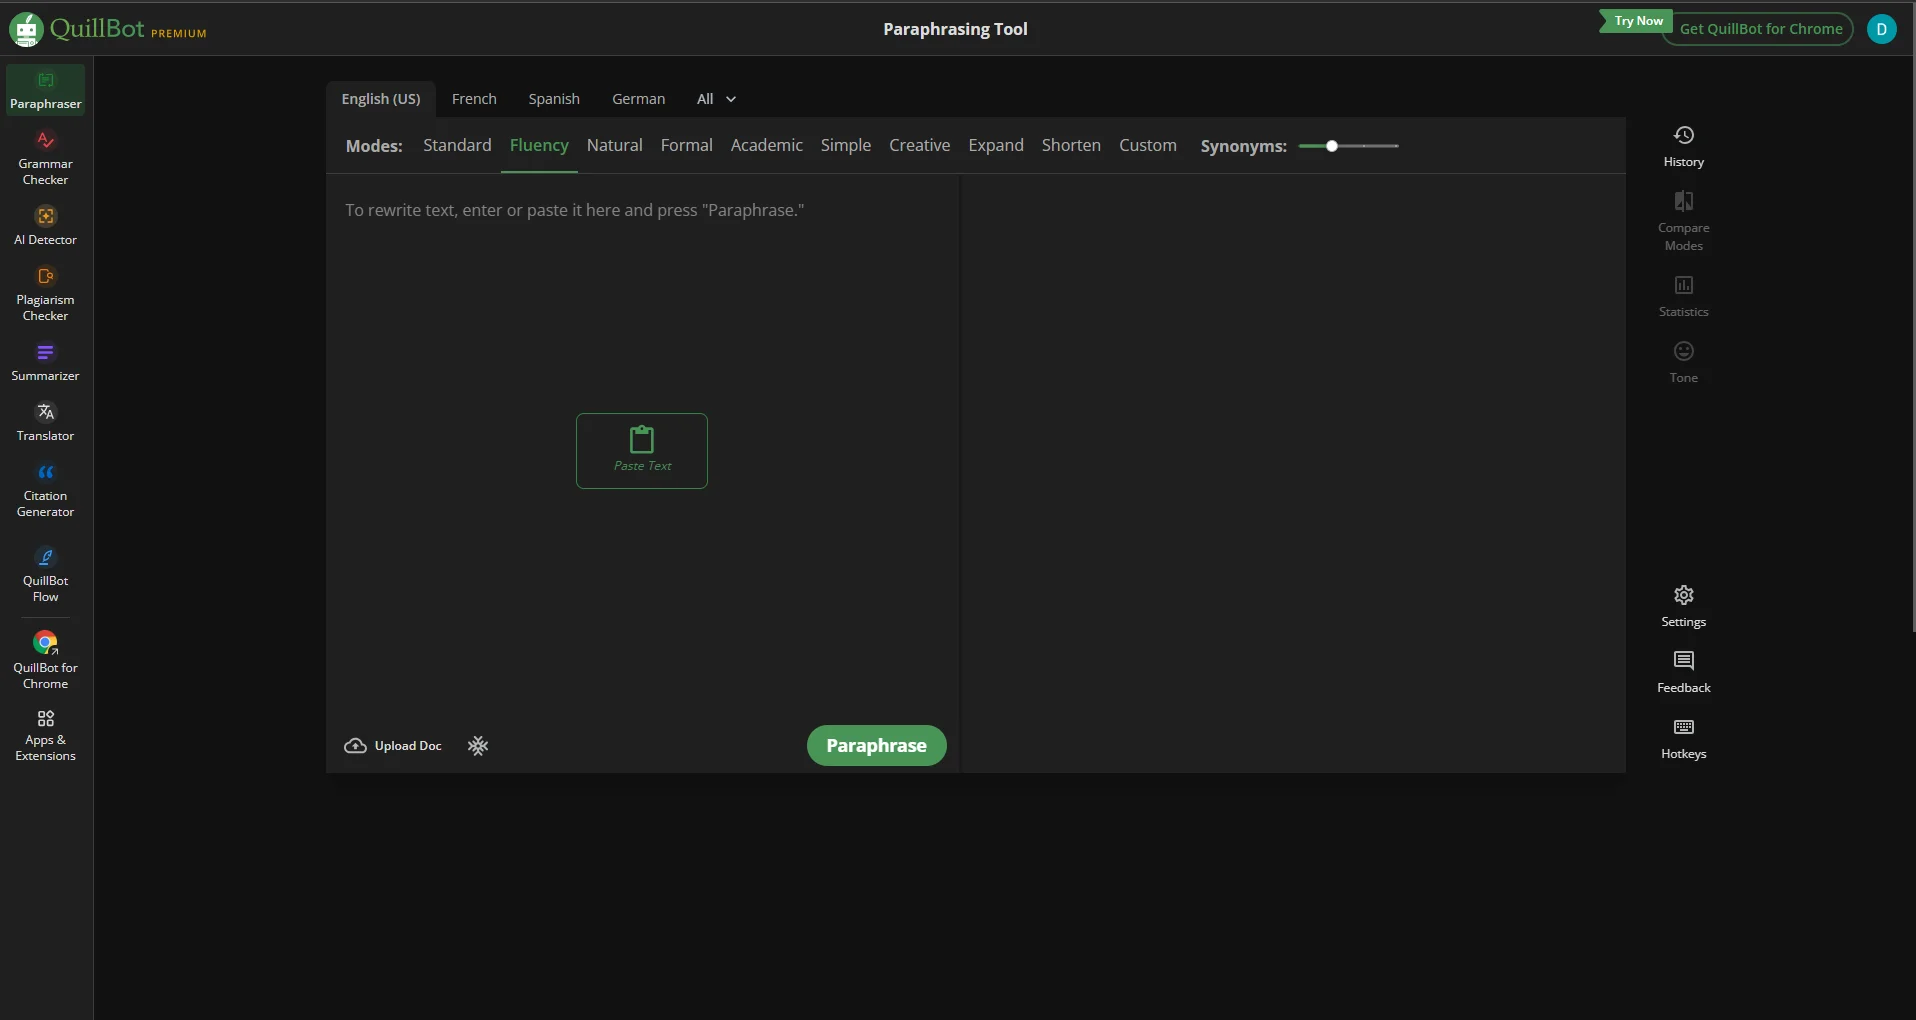Open the Feedback form
Screen dimensions: 1916x1020
click(1684, 672)
